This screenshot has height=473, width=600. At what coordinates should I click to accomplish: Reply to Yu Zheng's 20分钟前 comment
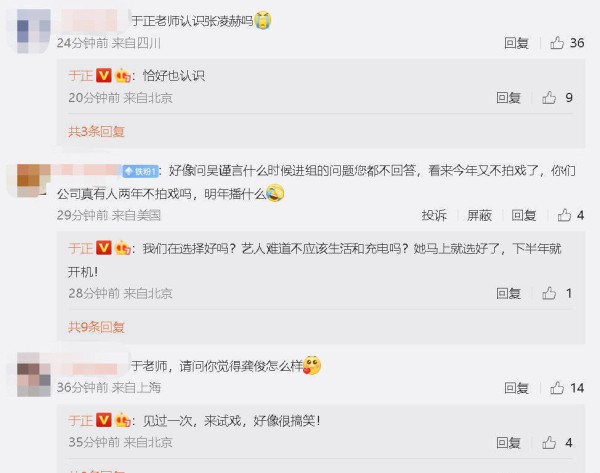coord(509,98)
